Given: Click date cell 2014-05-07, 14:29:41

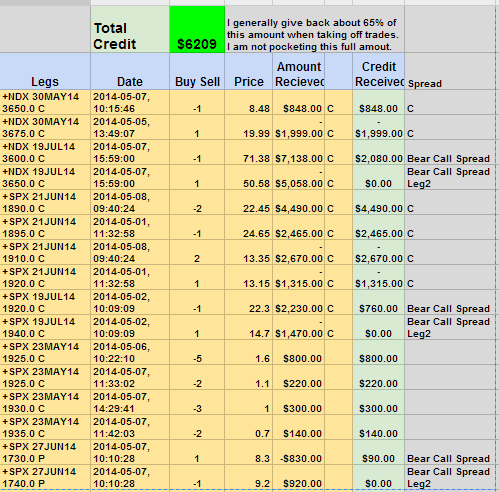Looking at the screenshot, I should (x=130, y=402).
